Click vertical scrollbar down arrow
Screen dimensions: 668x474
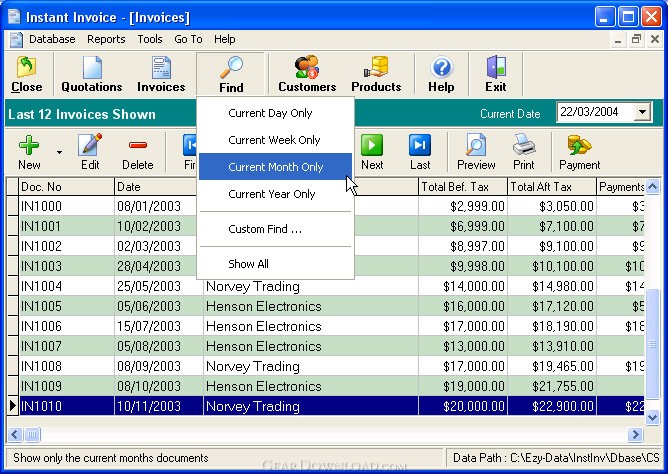coord(652,417)
